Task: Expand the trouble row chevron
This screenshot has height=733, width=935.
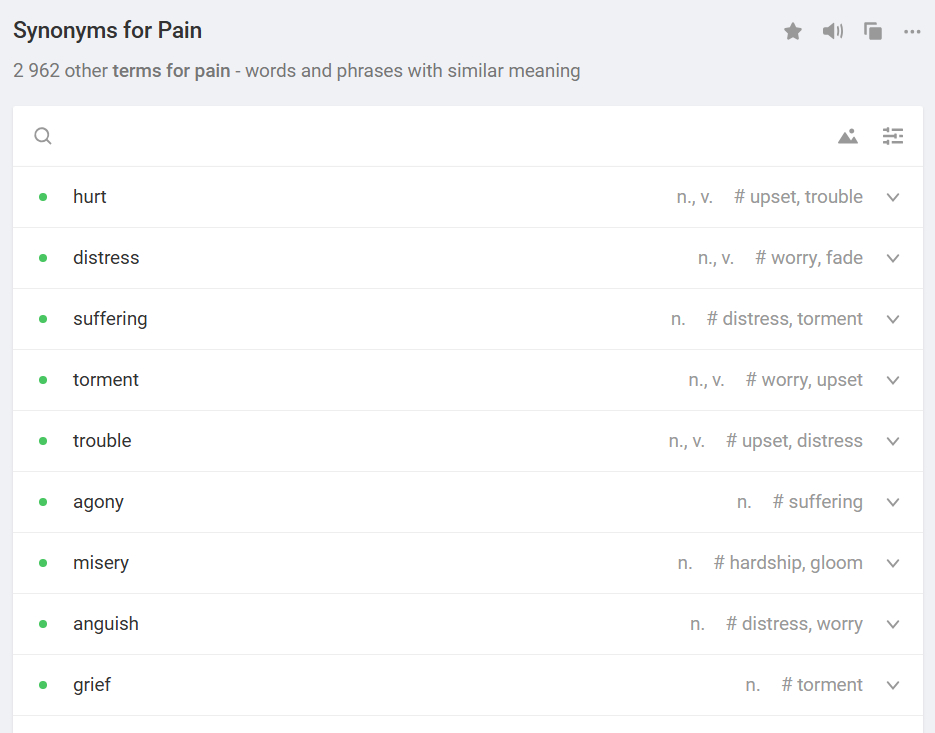Action: (x=893, y=442)
